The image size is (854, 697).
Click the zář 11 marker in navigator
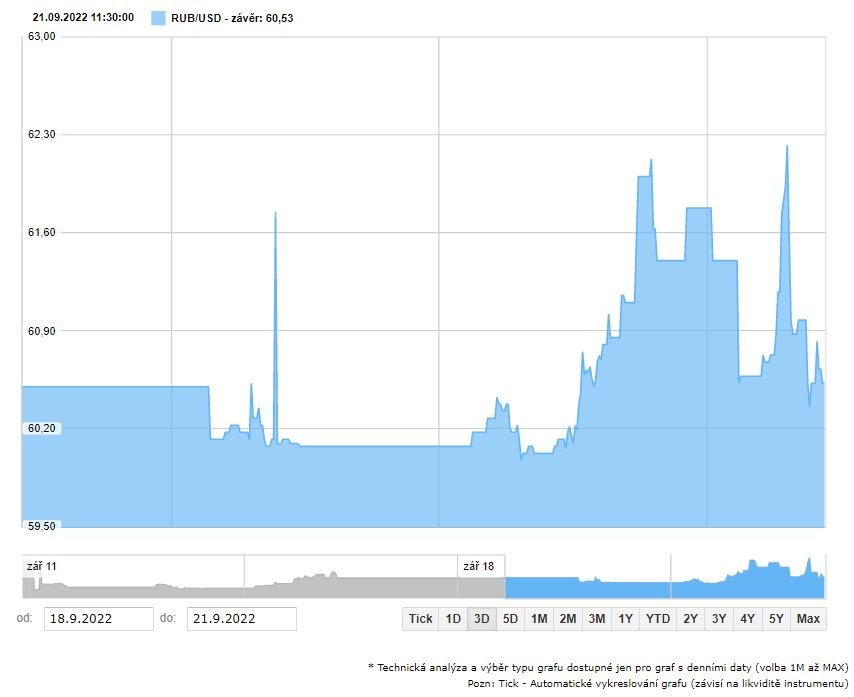(42, 566)
